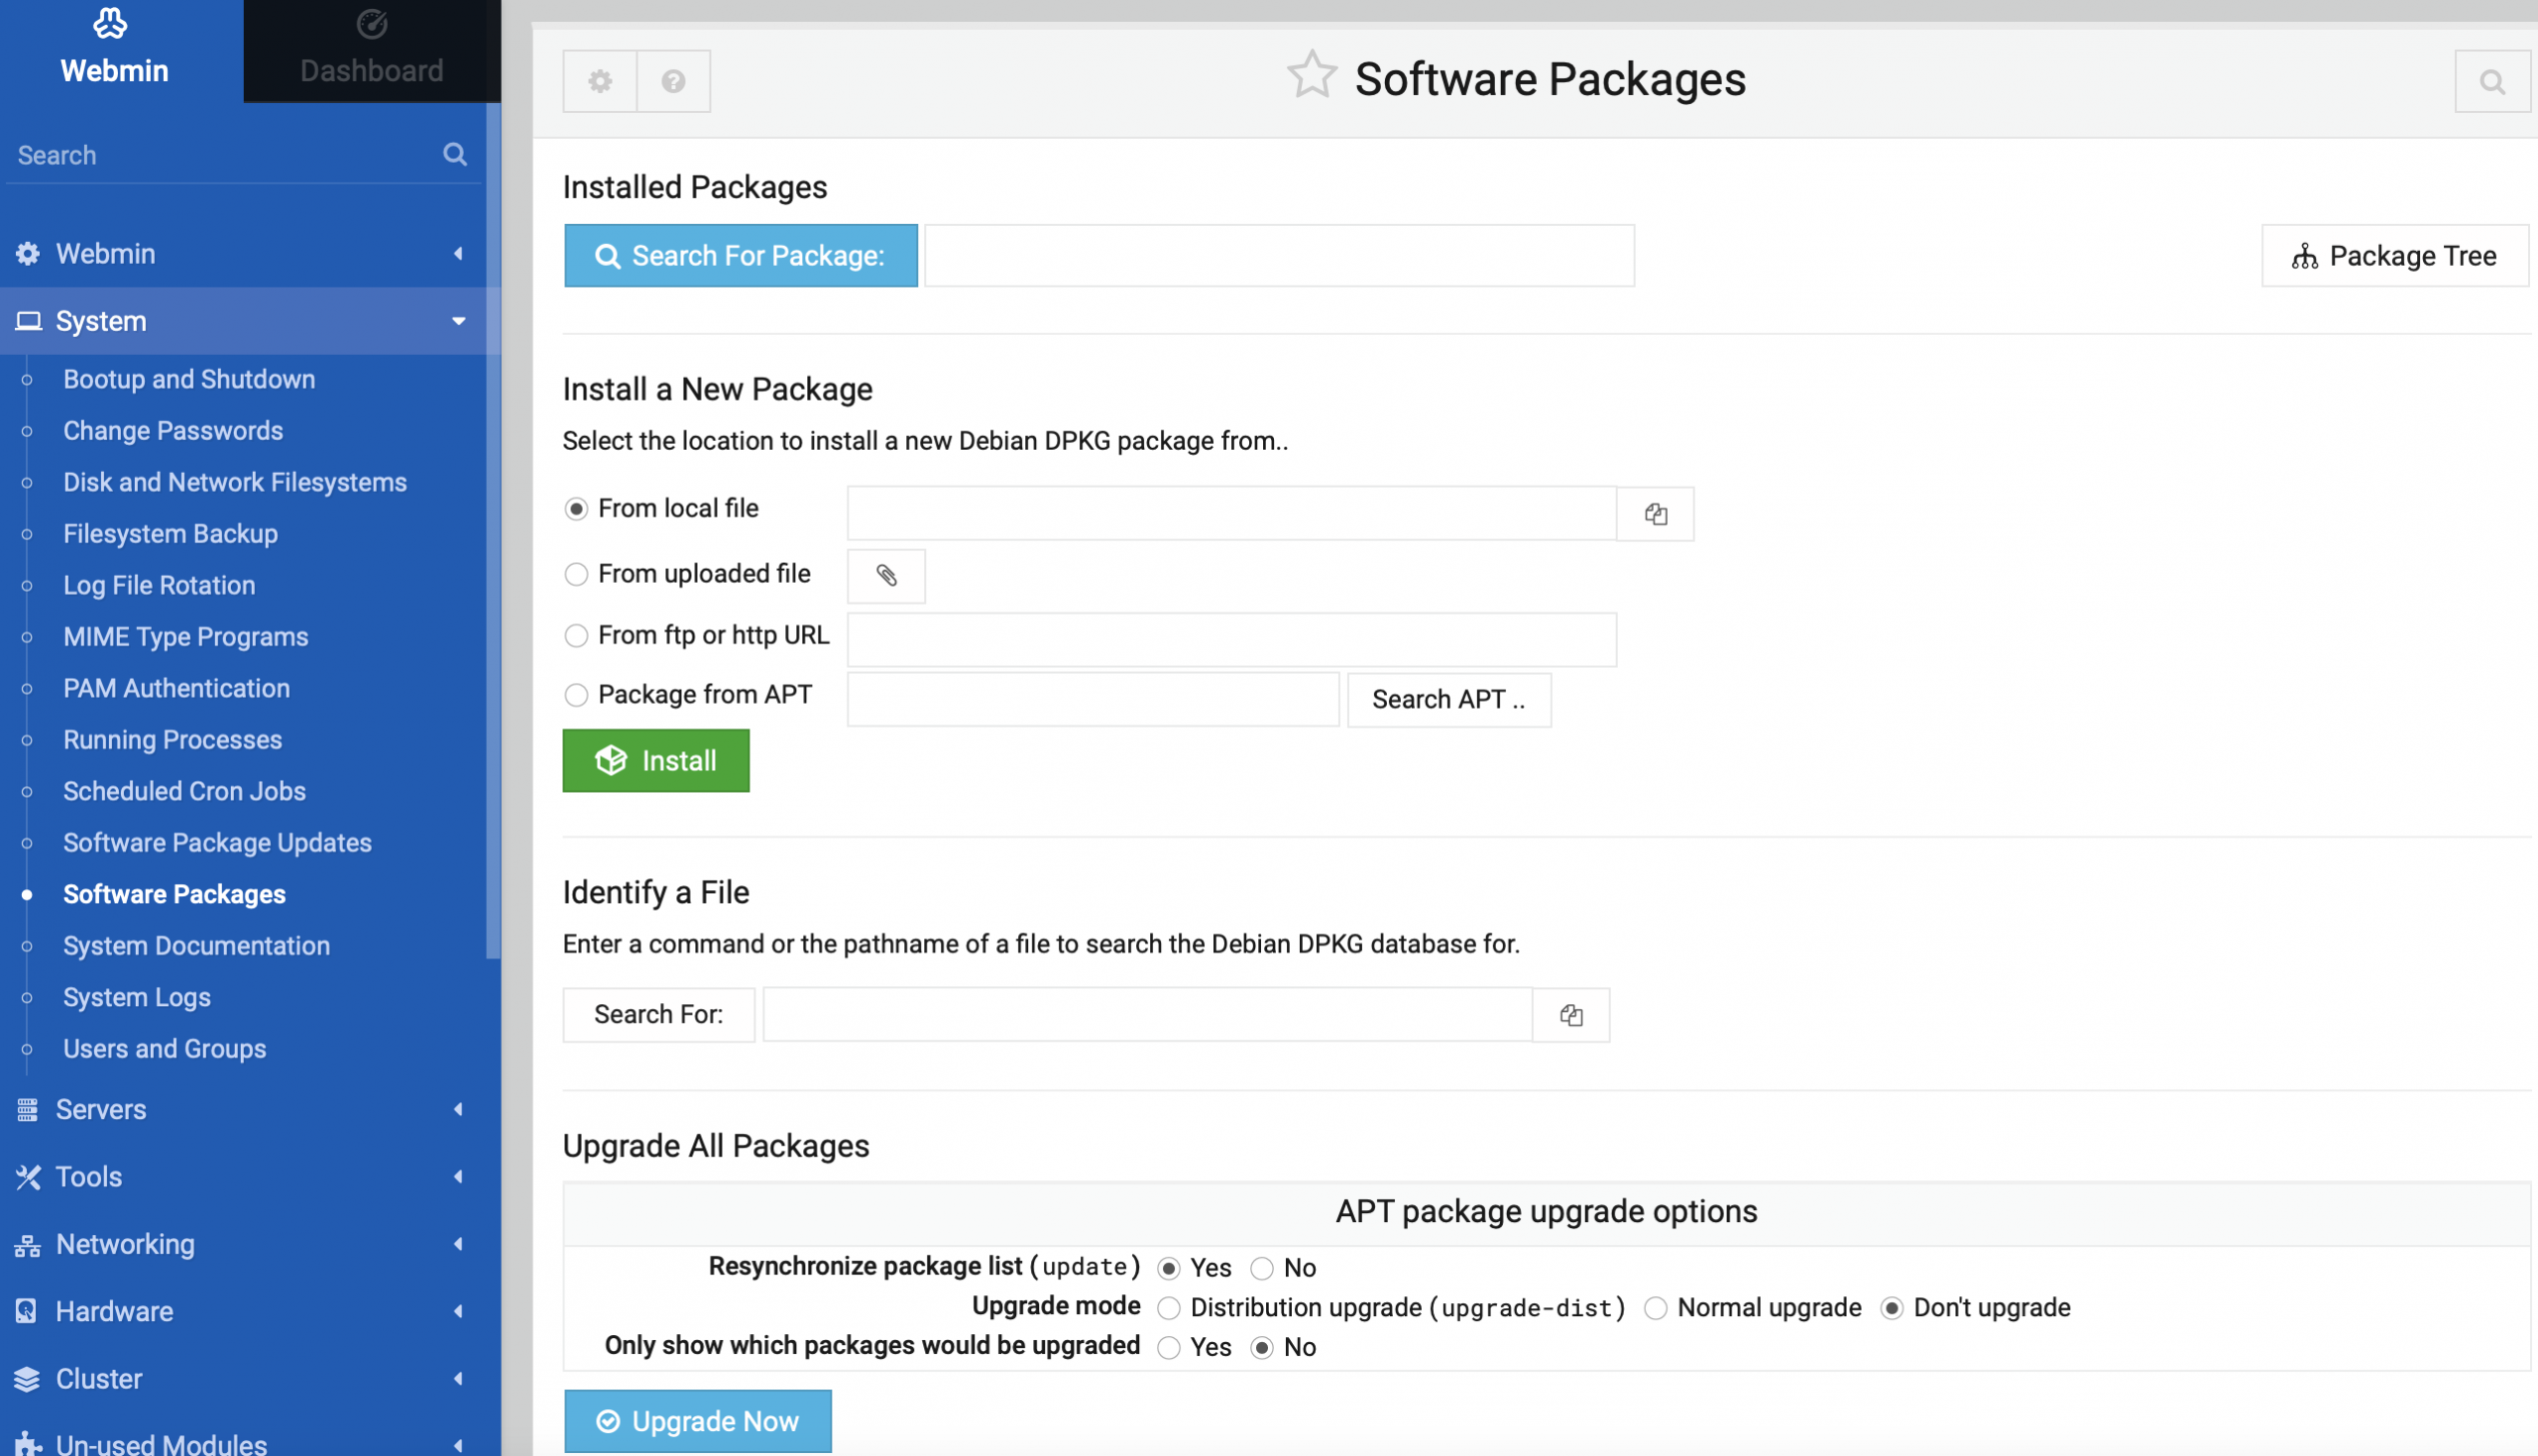Screen dimensions: 2538x1456
Task: Choose Don't upgrade mode
Action: [1891, 1308]
